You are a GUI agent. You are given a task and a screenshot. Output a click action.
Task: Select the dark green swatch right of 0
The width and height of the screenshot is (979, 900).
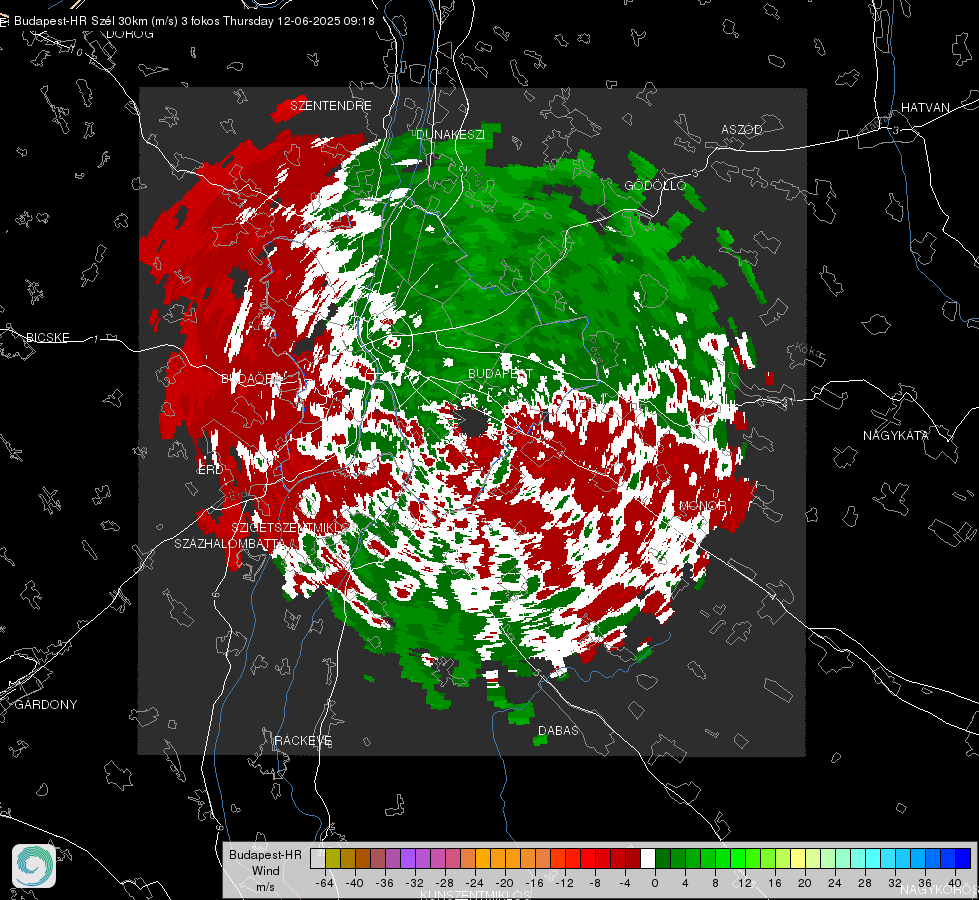pos(663,858)
